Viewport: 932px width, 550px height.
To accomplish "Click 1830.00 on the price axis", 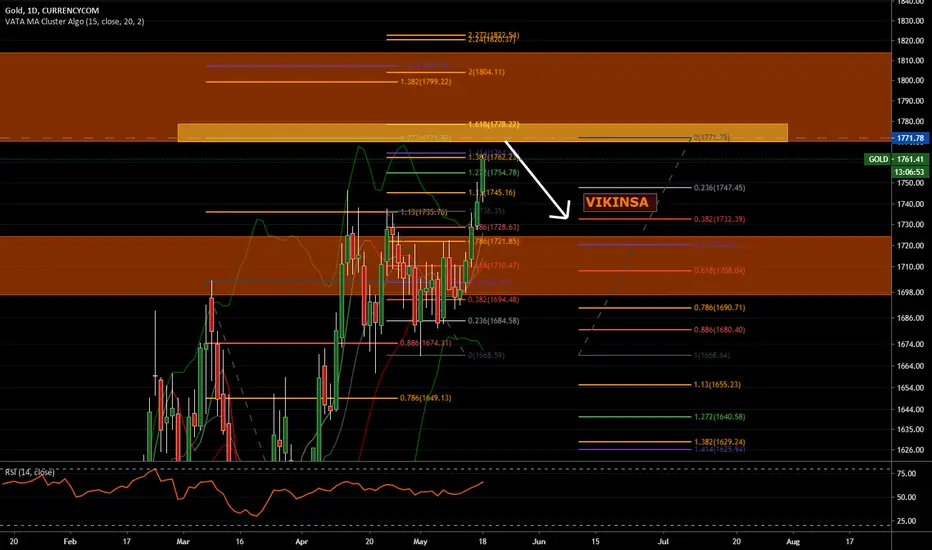I will coord(911,21).
